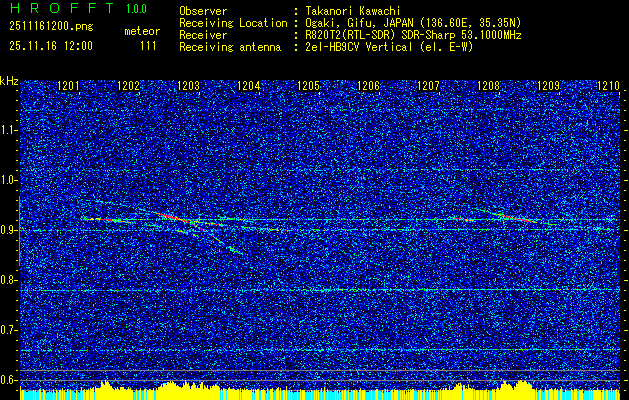Viewport: 629px width, 400px height.
Task: Click the 1201 time axis marker
Action: pos(69,86)
